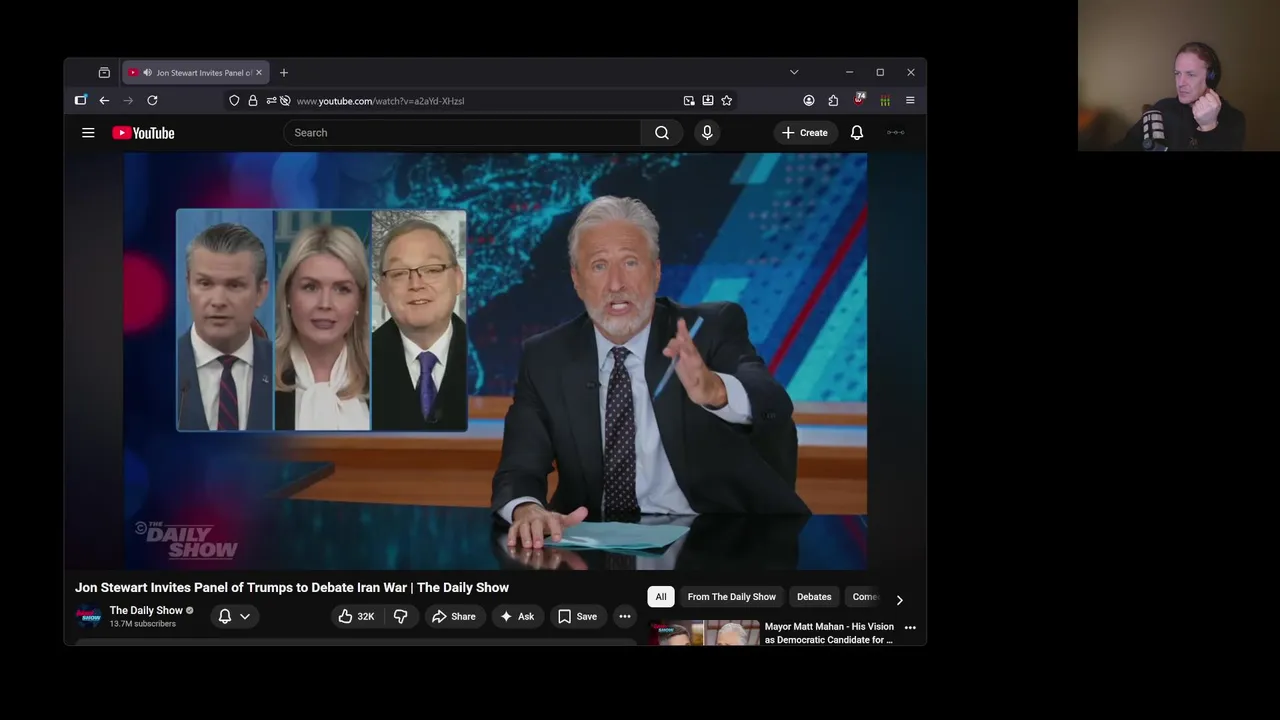Go to the YouTube home logo

143,133
